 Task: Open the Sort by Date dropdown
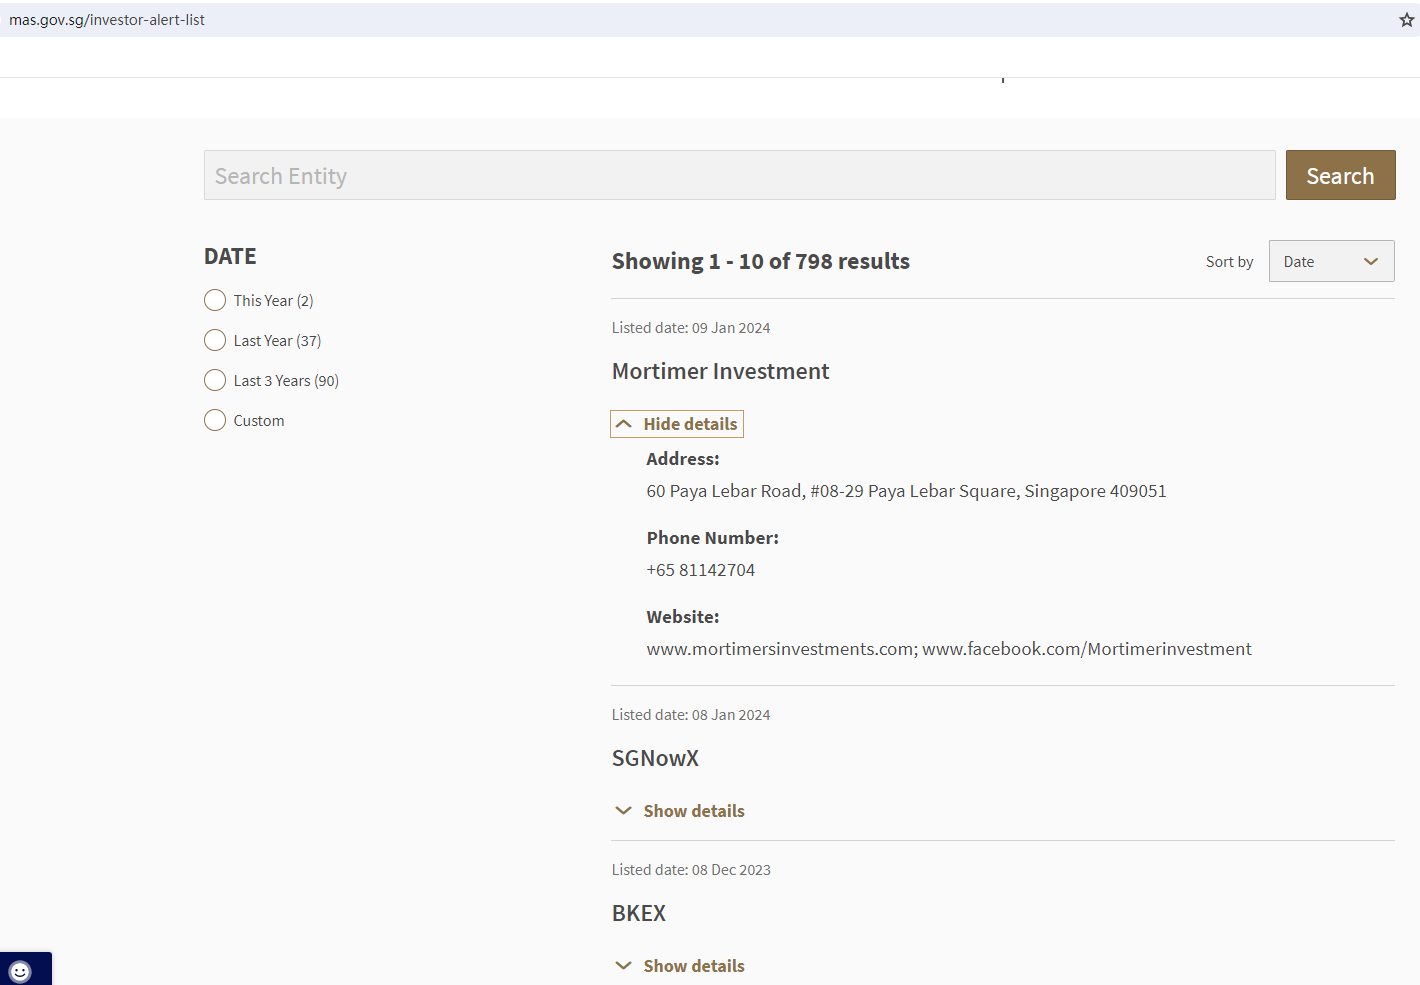[x=1330, y=262]
